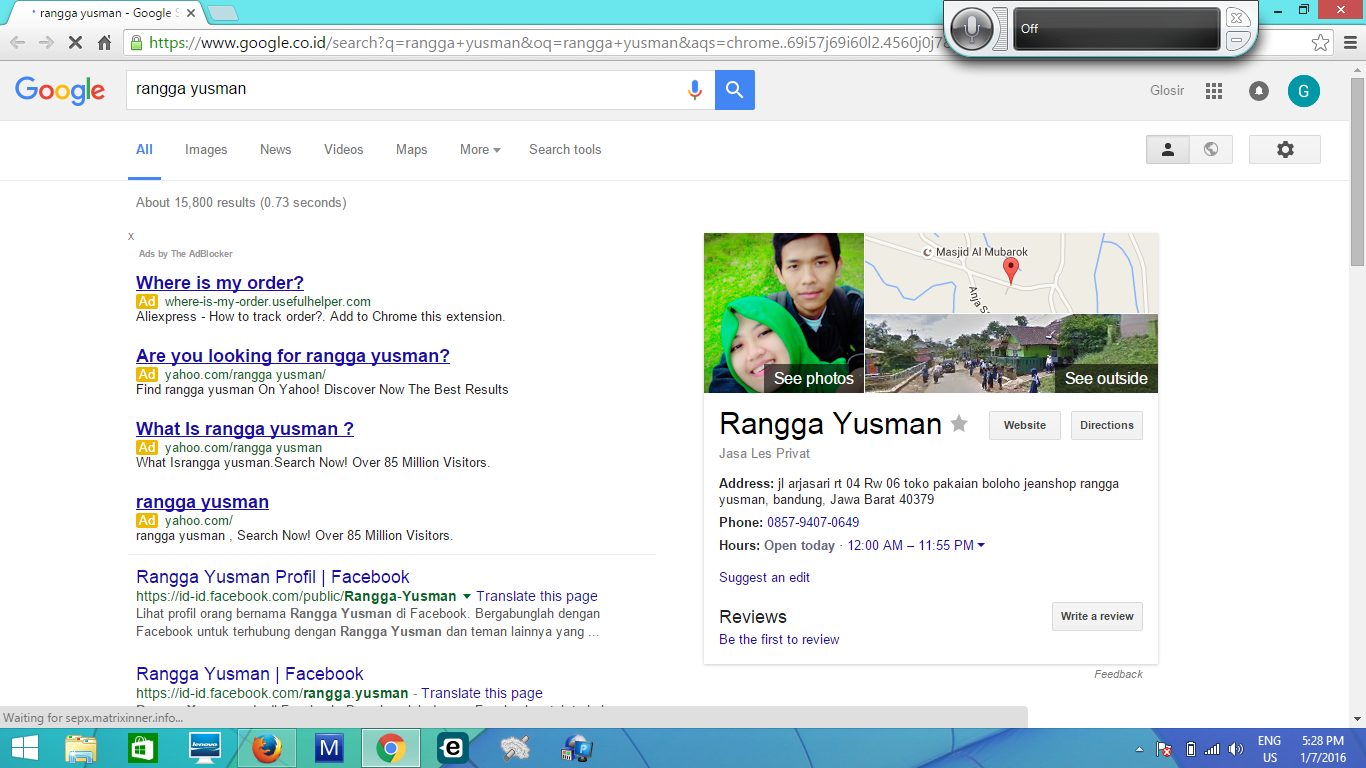Open the Google apps grid
This screenshot has width=1366, height=768.
click(1214, 91)
